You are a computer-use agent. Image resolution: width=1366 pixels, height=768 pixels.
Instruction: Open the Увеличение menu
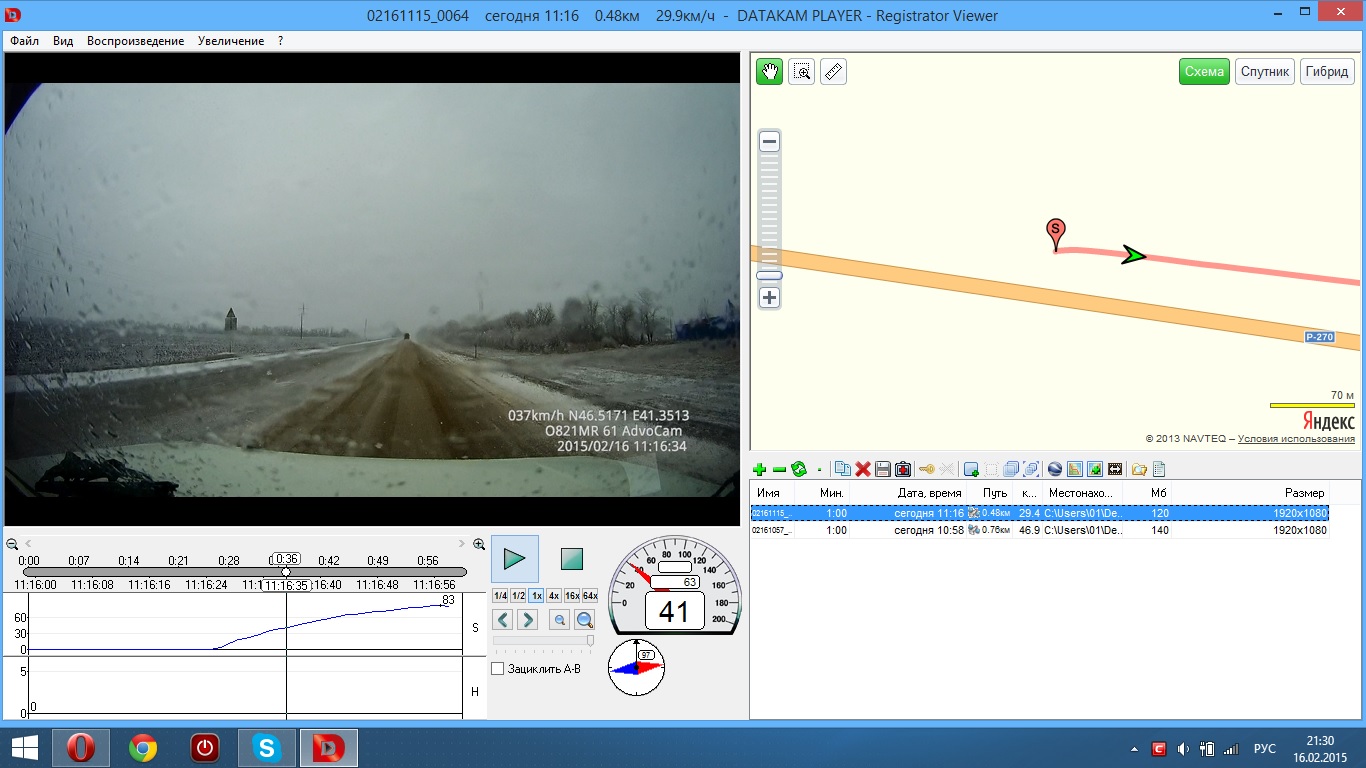coord(231,41)
